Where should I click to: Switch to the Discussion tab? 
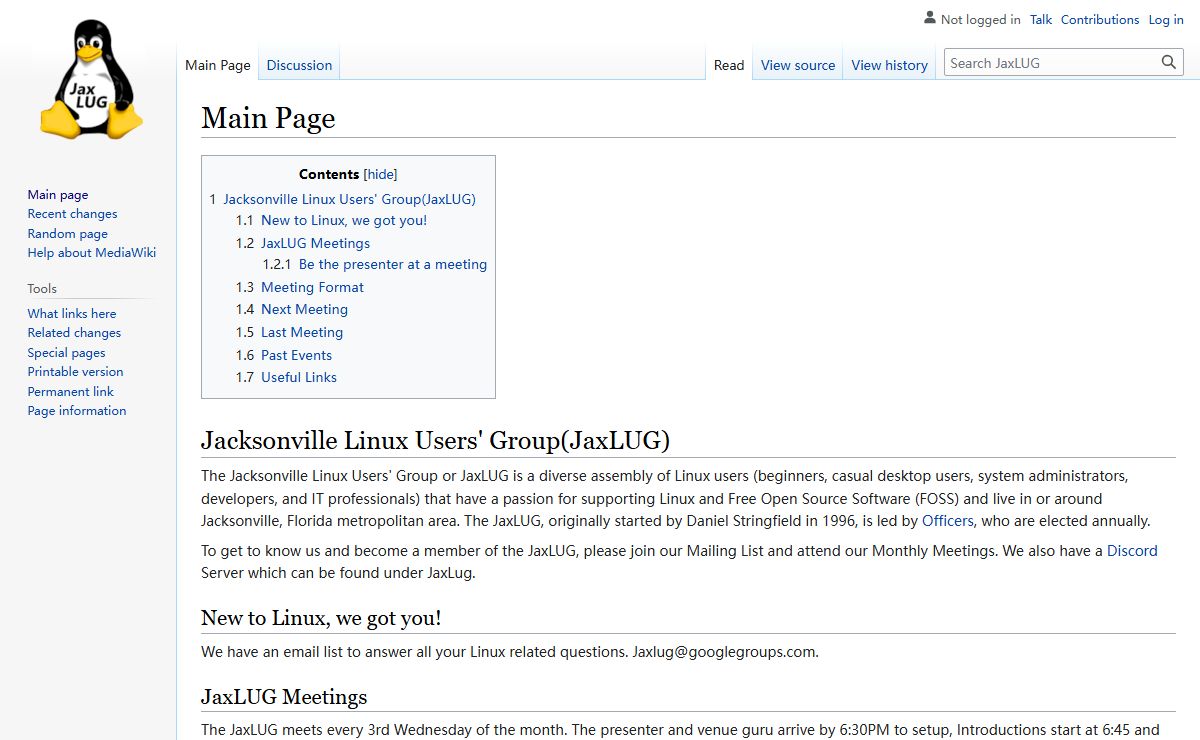[299, 65]
